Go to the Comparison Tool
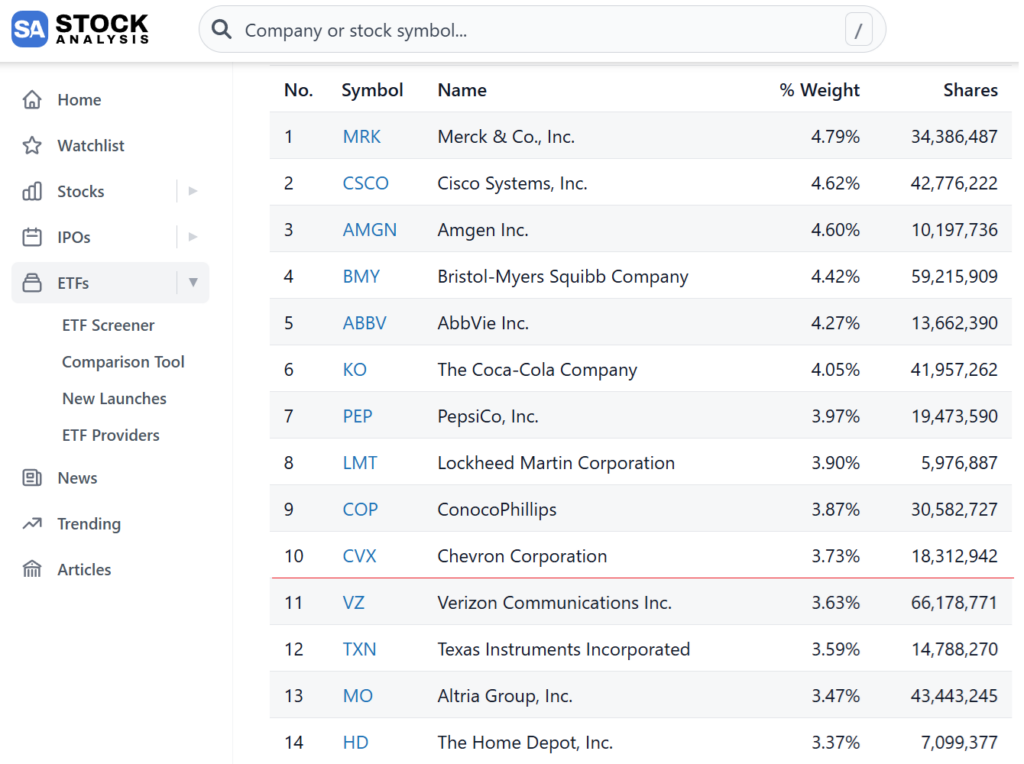Screen dimensions: 1024x764 tap(123, 362)
